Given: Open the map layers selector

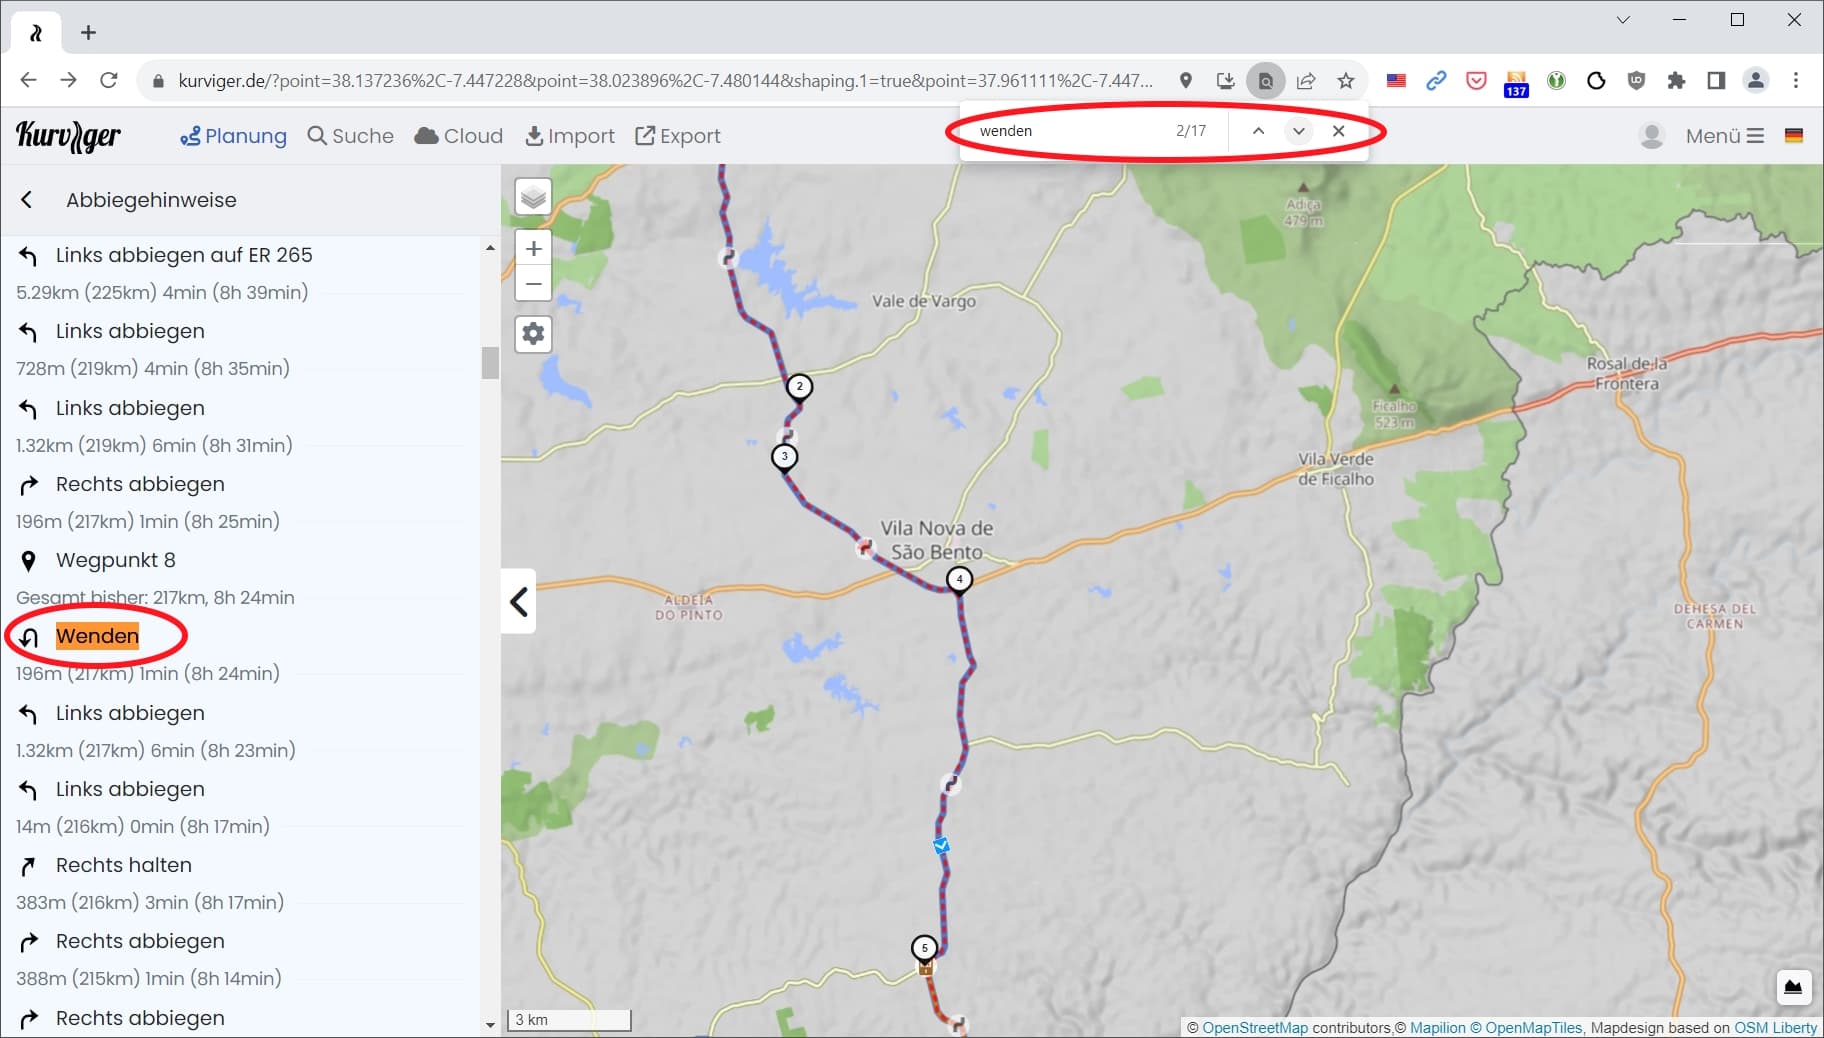Looking at the screenshot, I should [x=534, y=196].
